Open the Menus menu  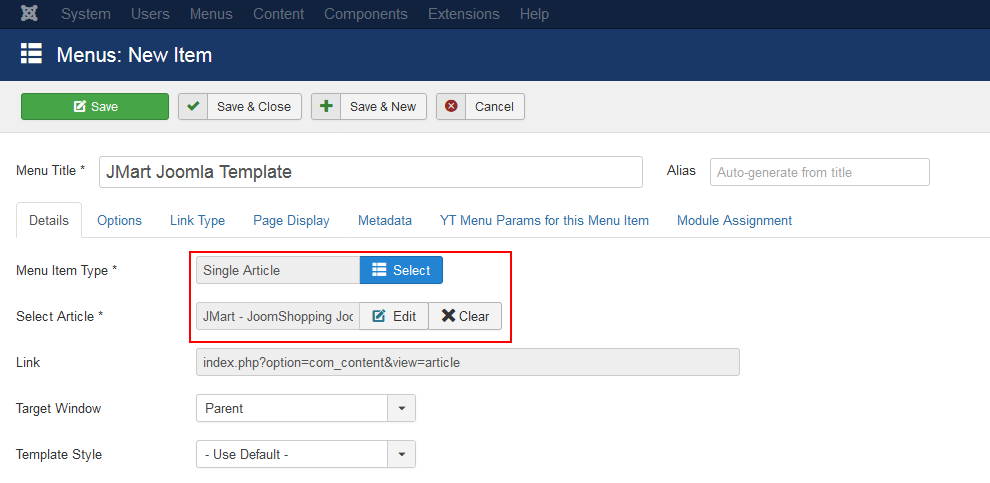click(211, 14)
